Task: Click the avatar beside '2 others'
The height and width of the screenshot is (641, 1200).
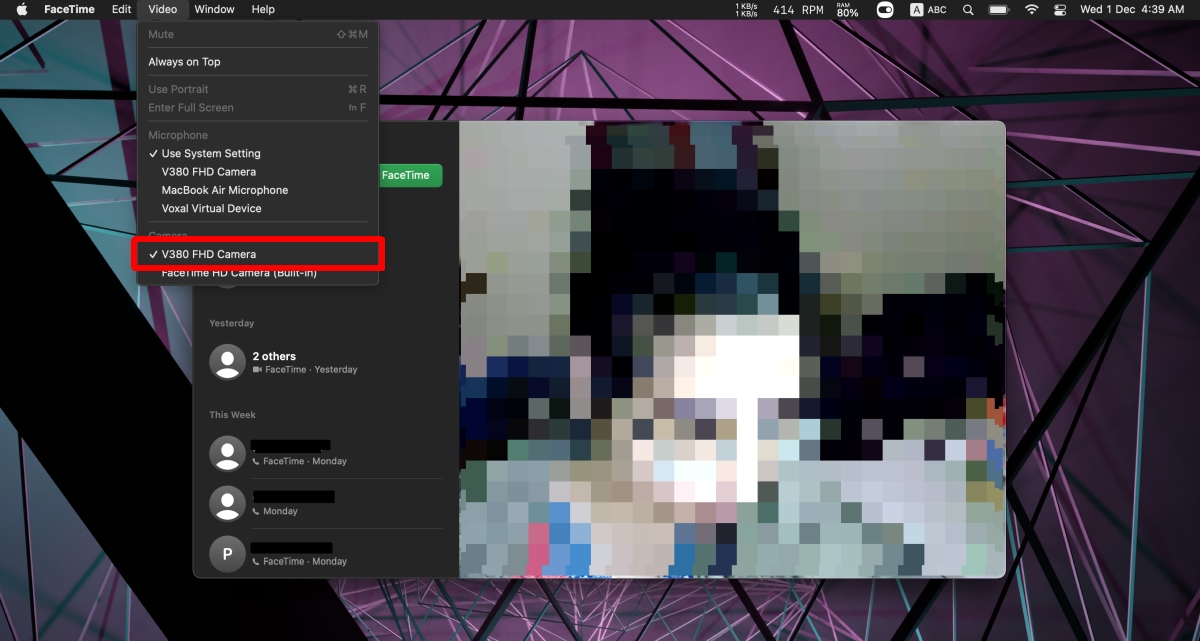Action: click(227, 362)
